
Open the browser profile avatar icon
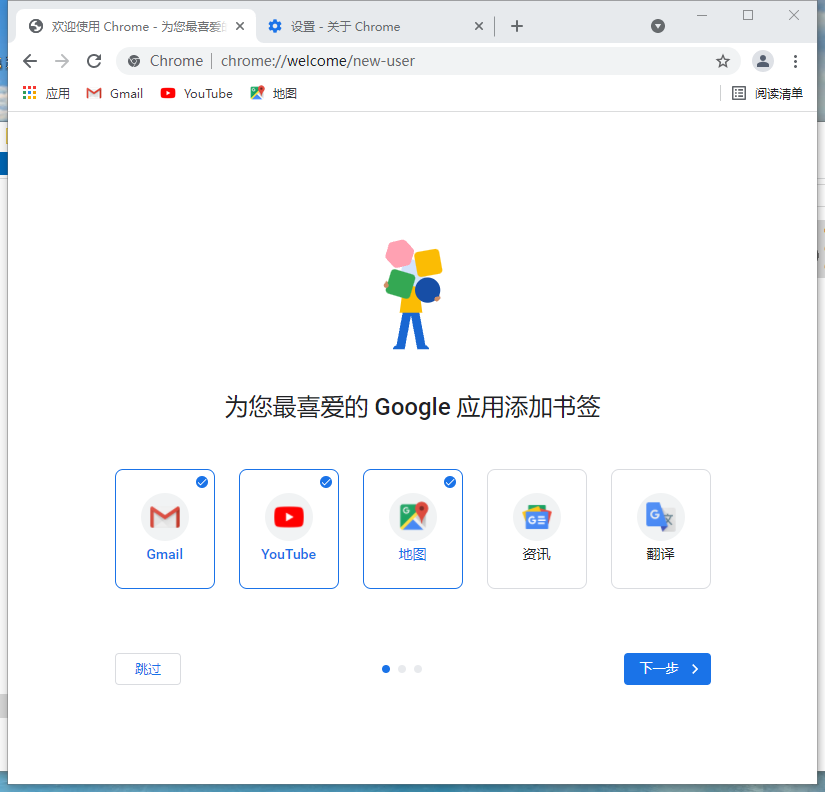point(762,61)
